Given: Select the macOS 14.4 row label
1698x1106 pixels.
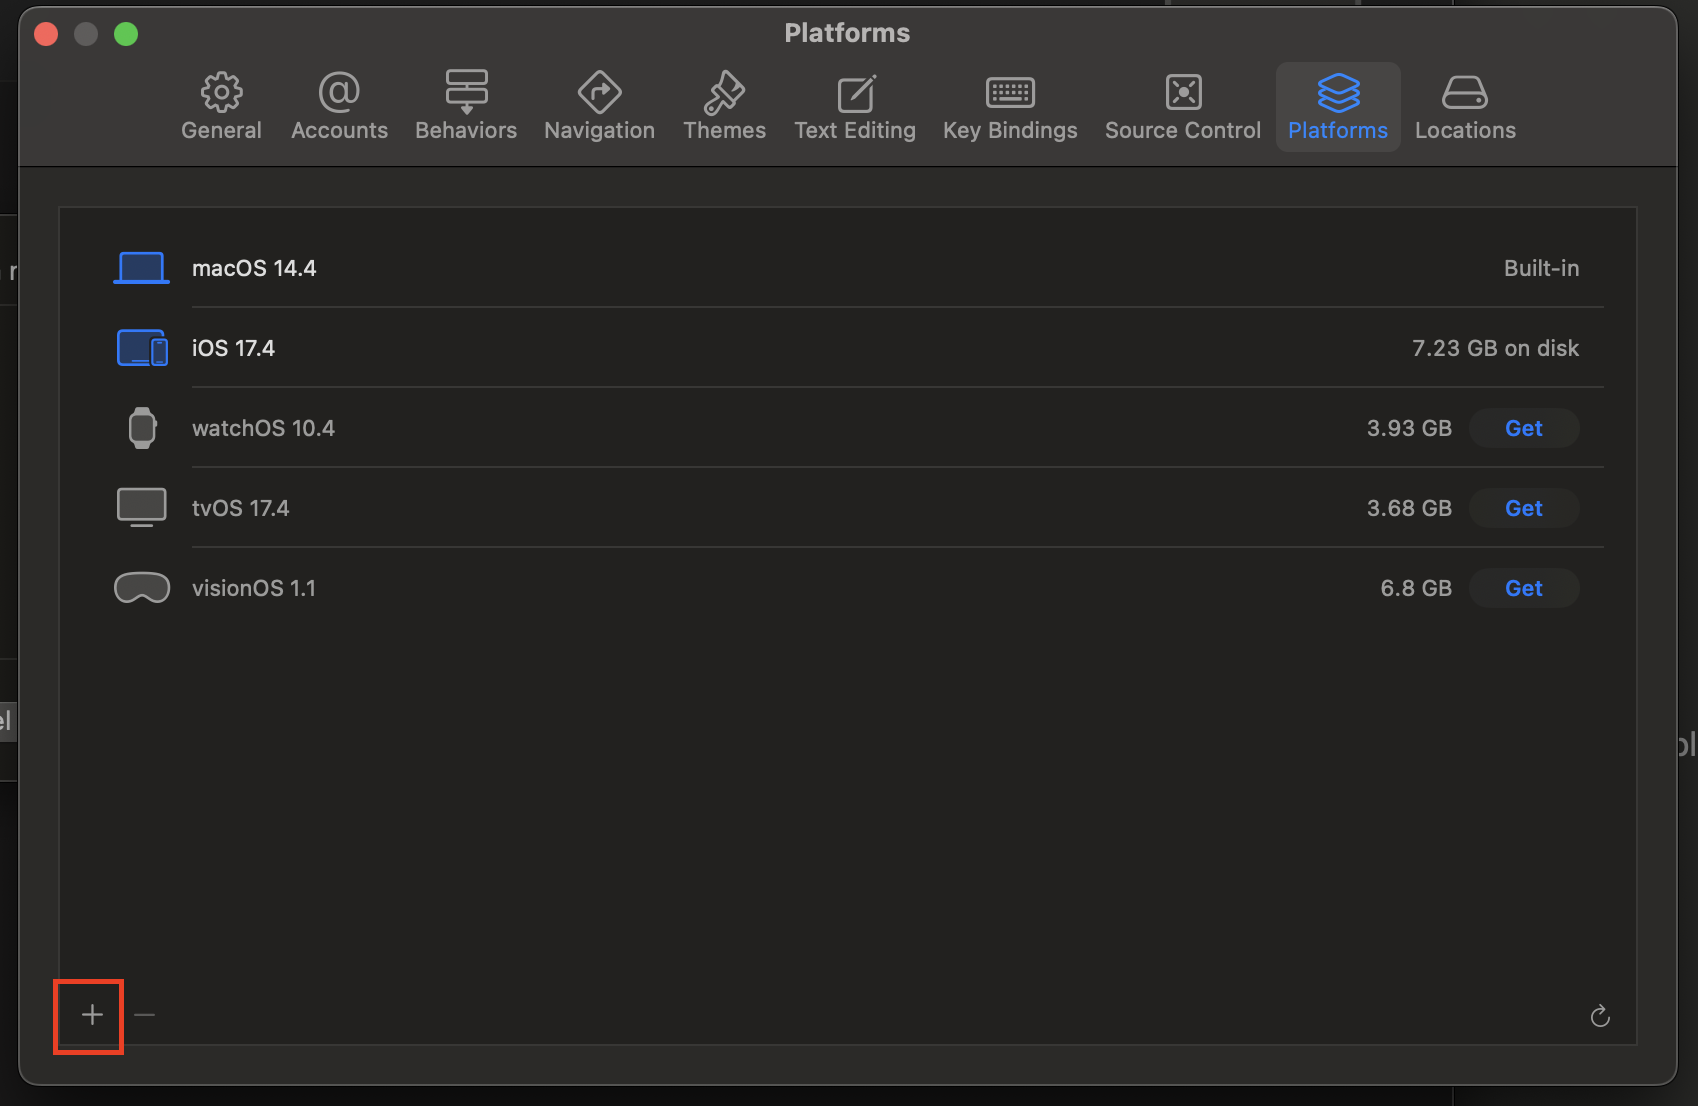Looking at the screenshot, I should point(254,268).
